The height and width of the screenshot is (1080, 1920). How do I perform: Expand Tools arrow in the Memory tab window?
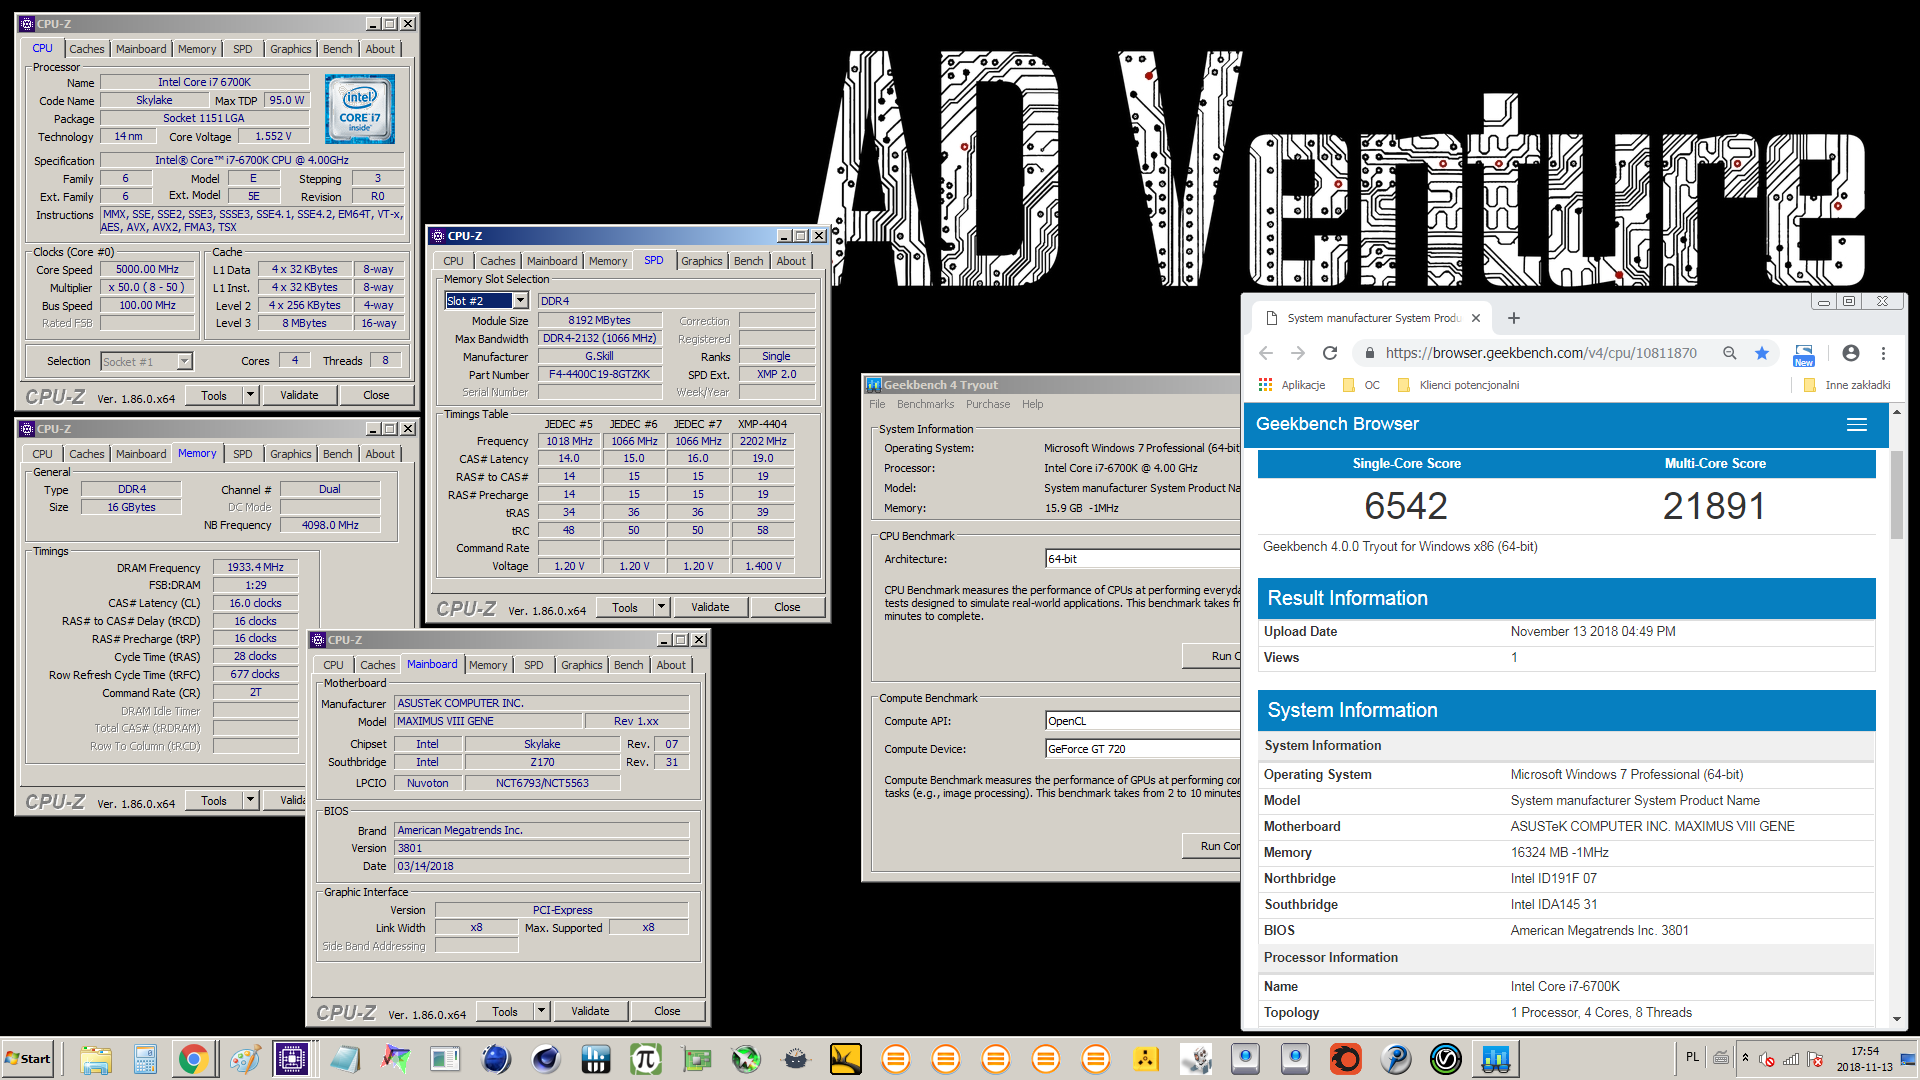coord(250,801)
